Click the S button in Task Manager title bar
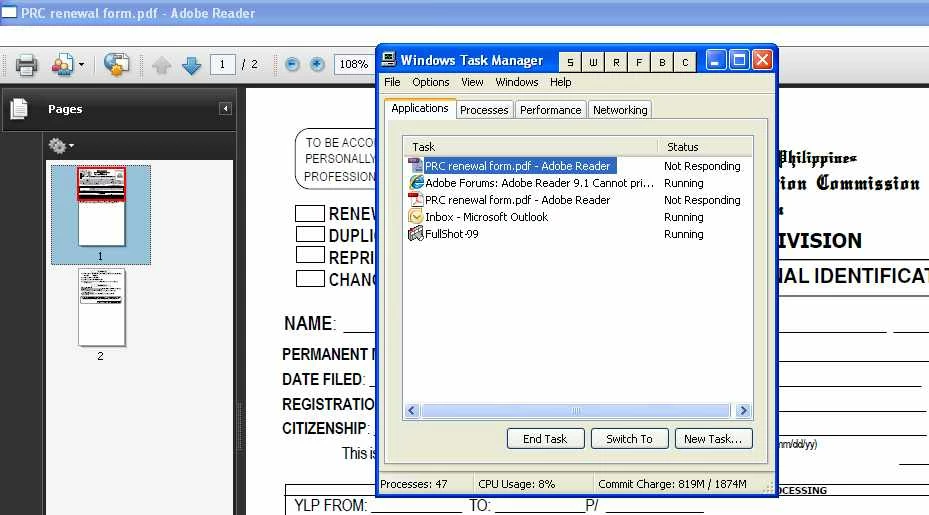The image size is (929, 515). 570,62
